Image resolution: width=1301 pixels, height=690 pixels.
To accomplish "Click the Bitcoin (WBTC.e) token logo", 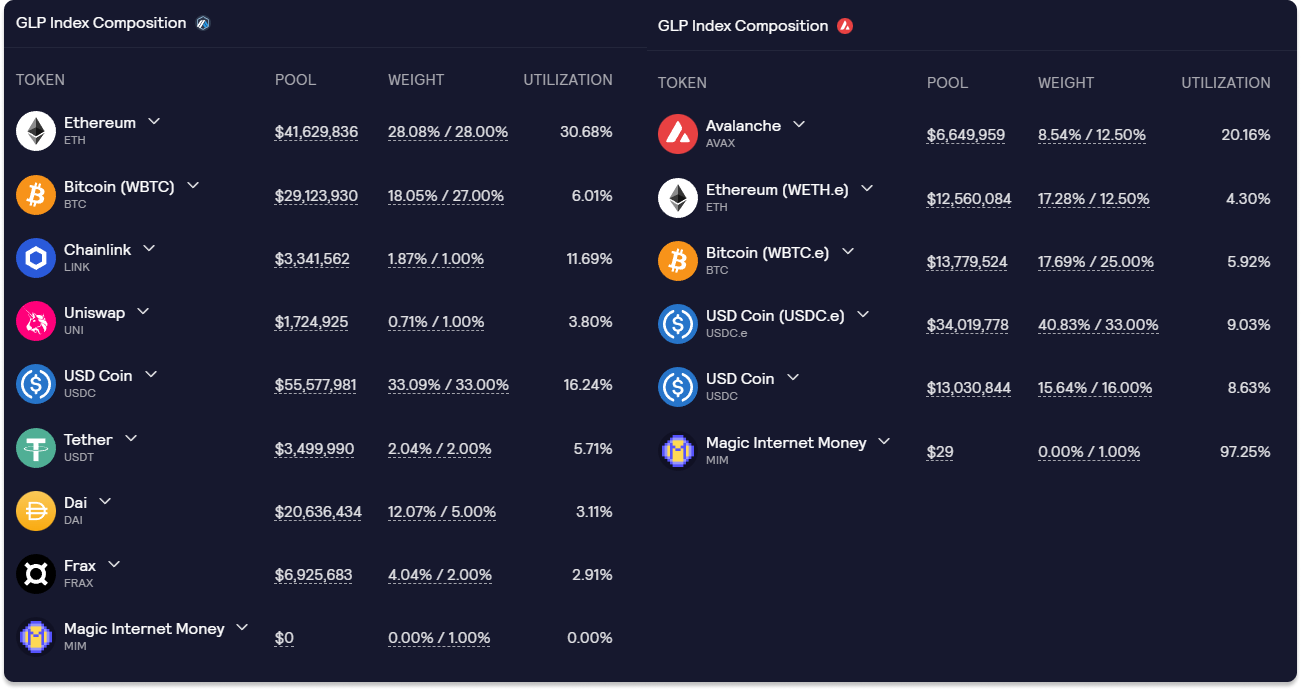I will coord(678,261).
